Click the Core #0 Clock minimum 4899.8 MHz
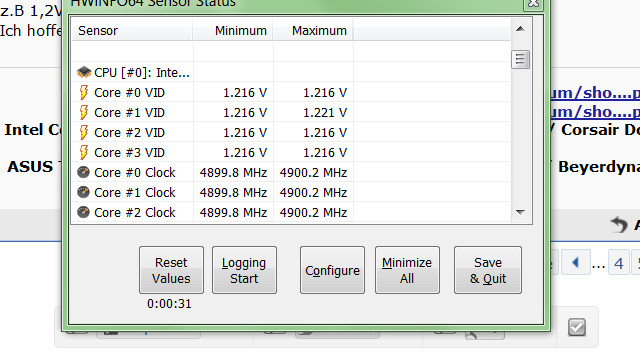Viewport: 640px width, 360px height. point(233,173)
